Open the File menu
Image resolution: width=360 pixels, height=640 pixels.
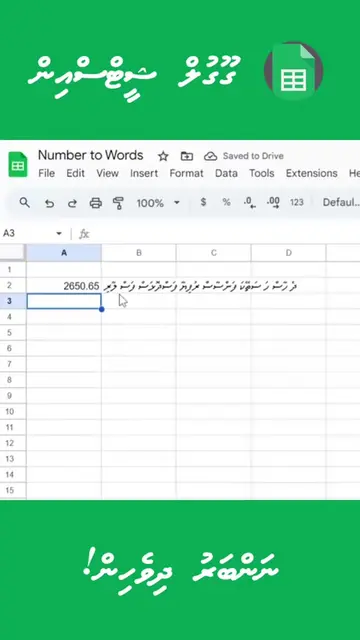click(47, 173)
